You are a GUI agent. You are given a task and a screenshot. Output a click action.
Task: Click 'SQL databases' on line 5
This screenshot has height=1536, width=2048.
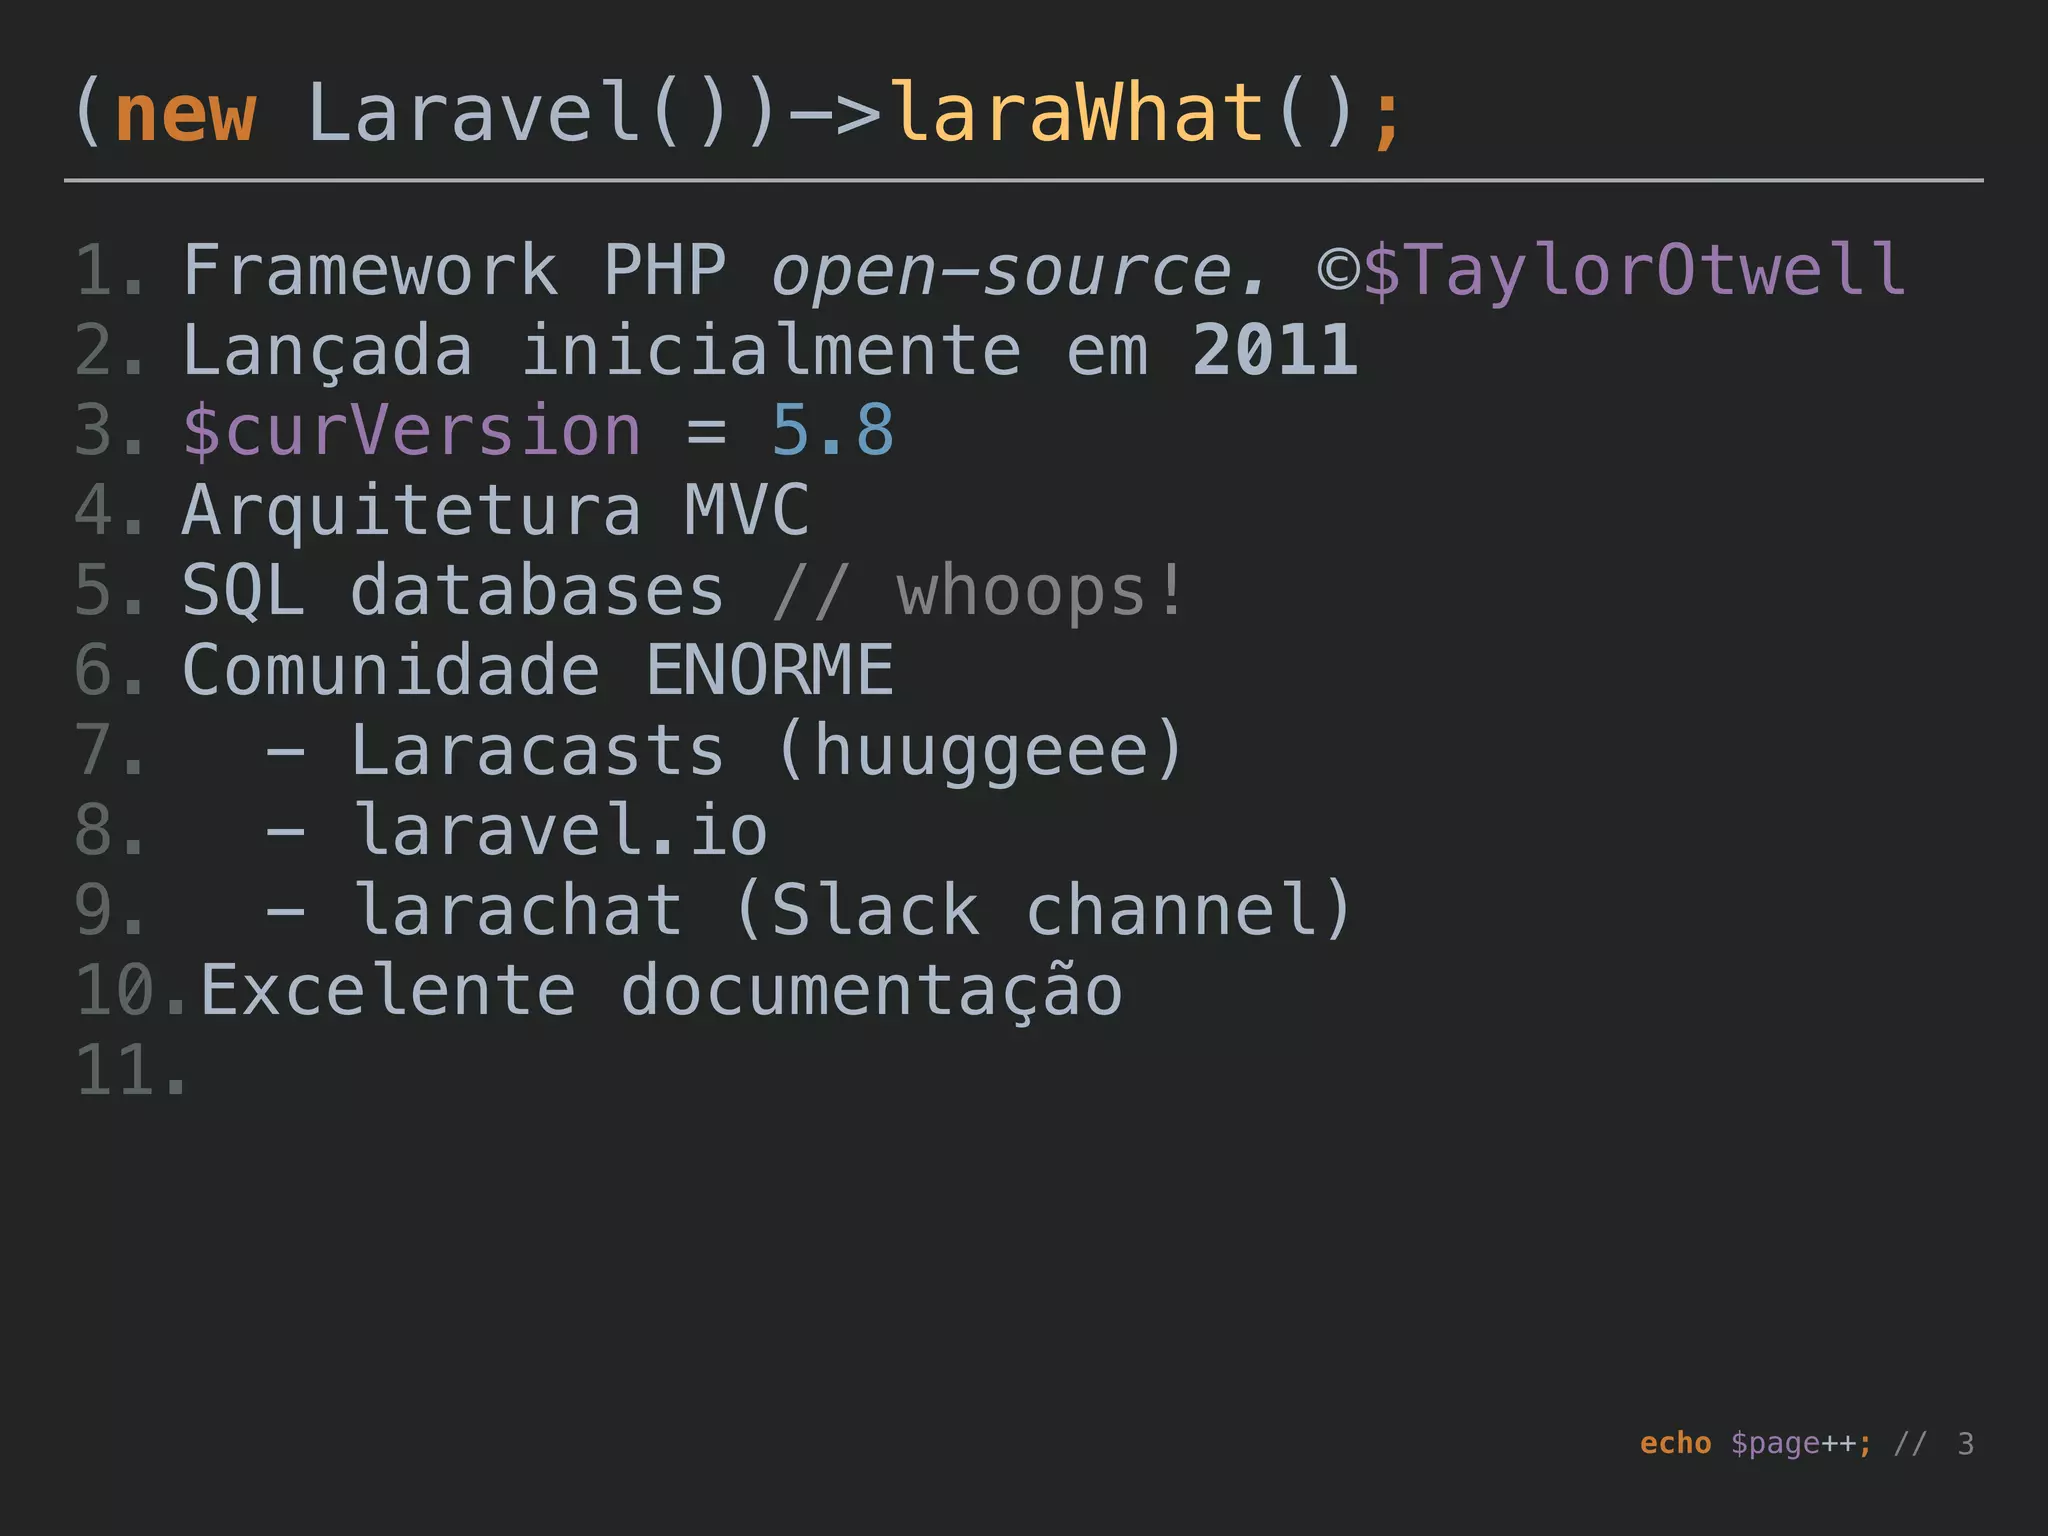click(x=453, y=591)
